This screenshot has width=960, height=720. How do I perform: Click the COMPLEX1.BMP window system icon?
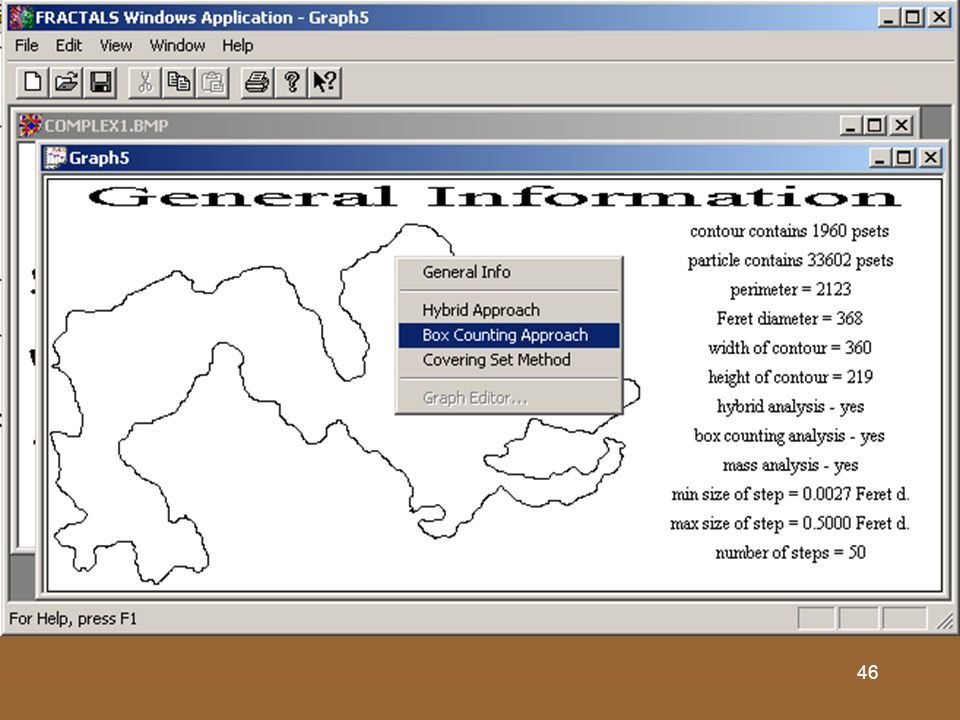point(30,126)
